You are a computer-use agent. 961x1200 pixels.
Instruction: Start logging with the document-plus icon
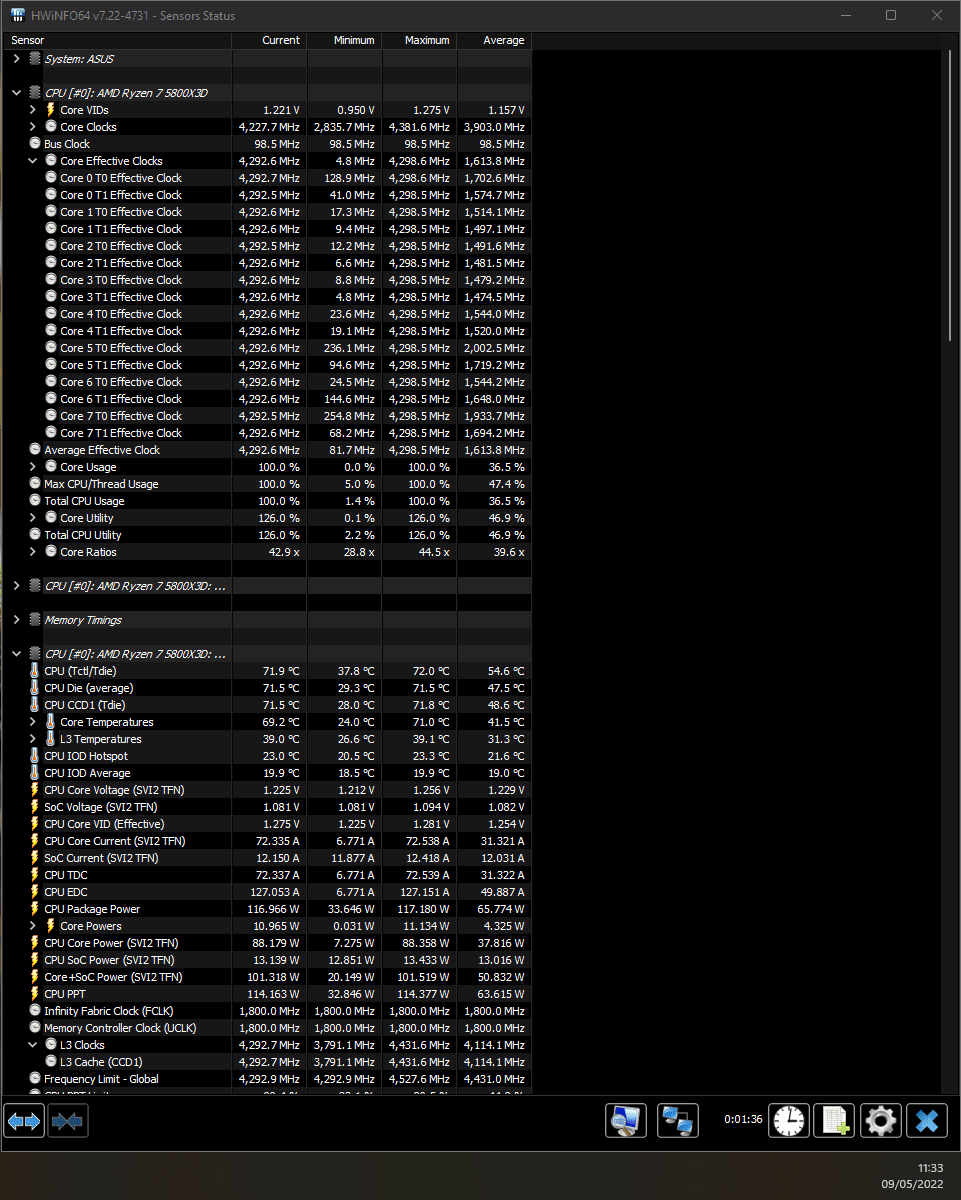click(833, 1121)
